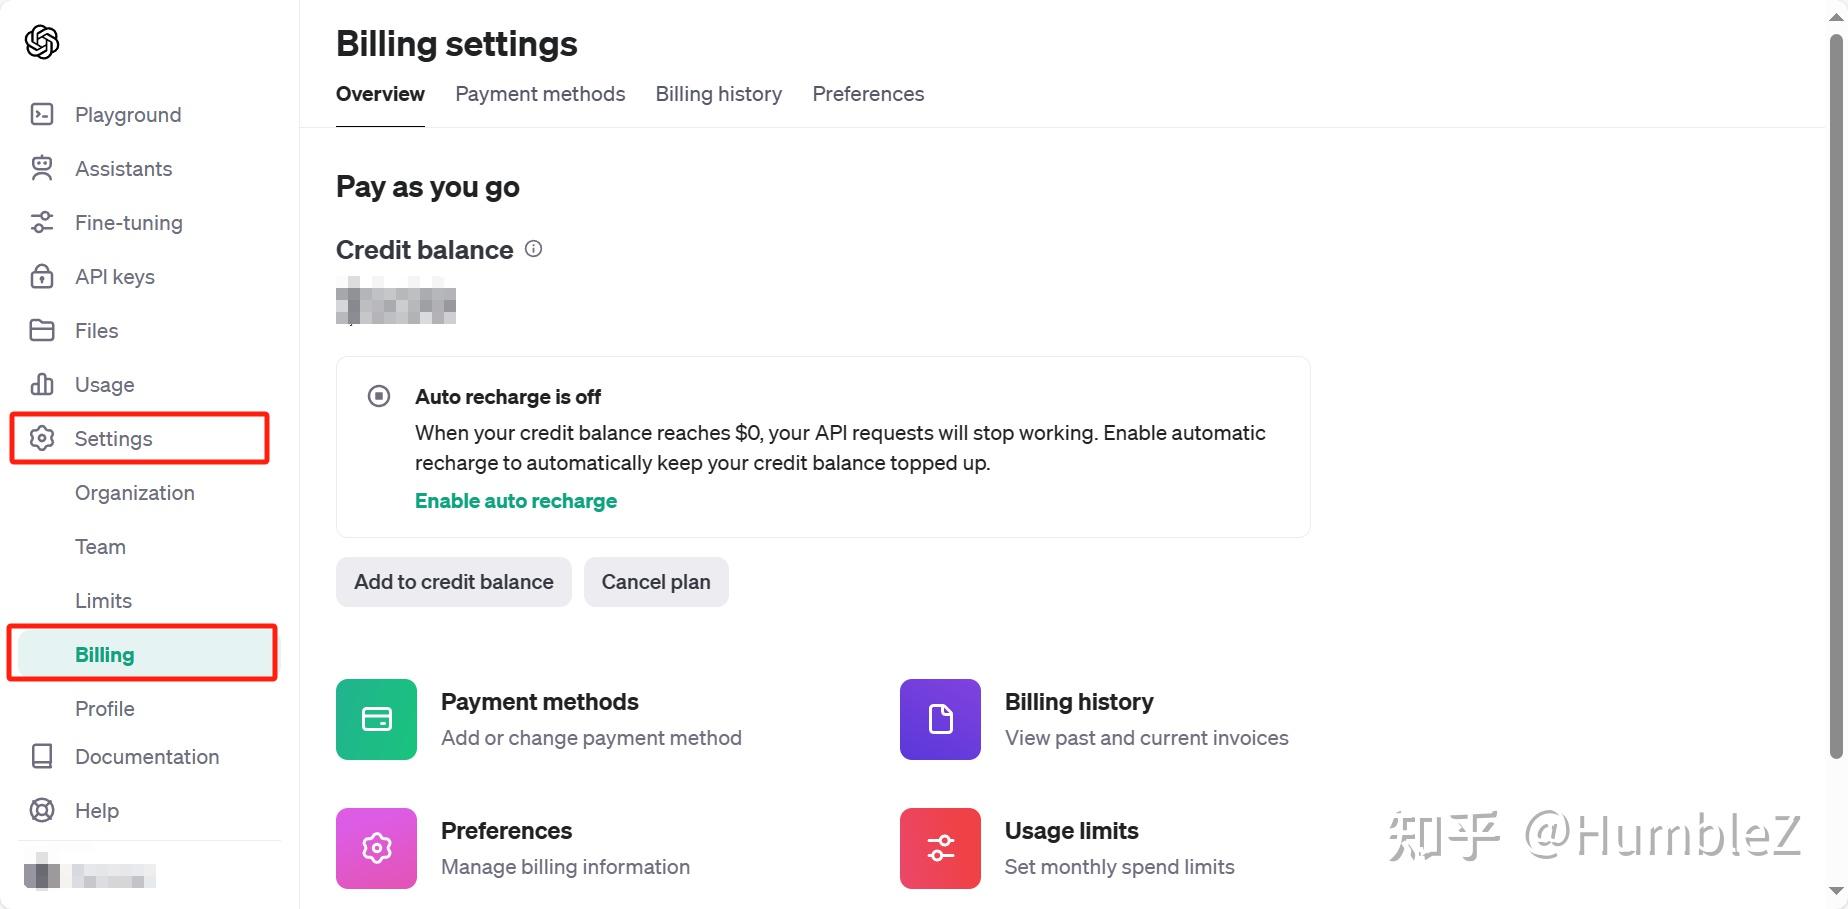Click the Credit balance info icon
Viewport: 1848px width, 909px height.
(x=534, y=249)
